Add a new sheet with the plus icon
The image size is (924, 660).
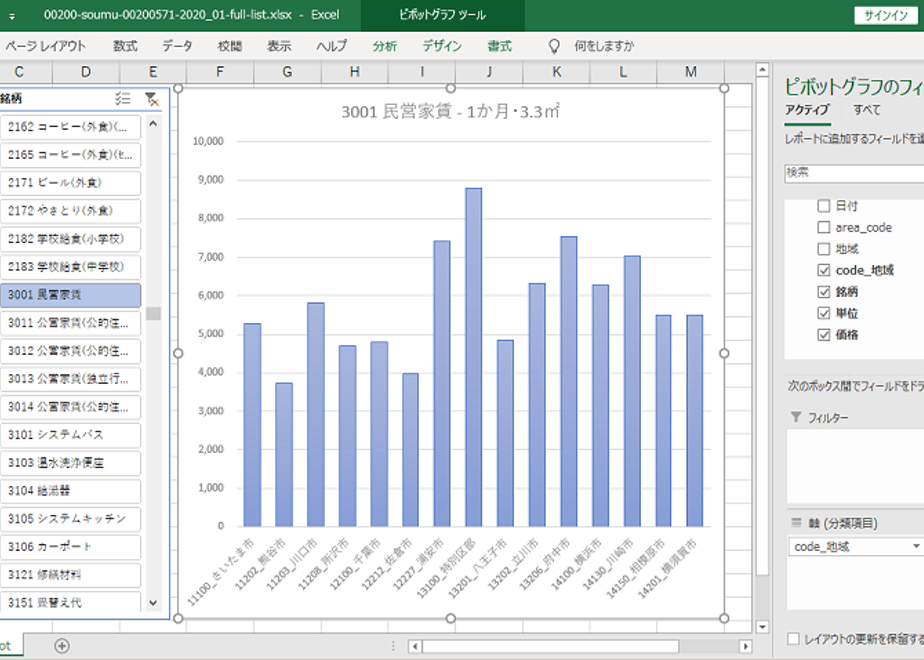point(62,646)
